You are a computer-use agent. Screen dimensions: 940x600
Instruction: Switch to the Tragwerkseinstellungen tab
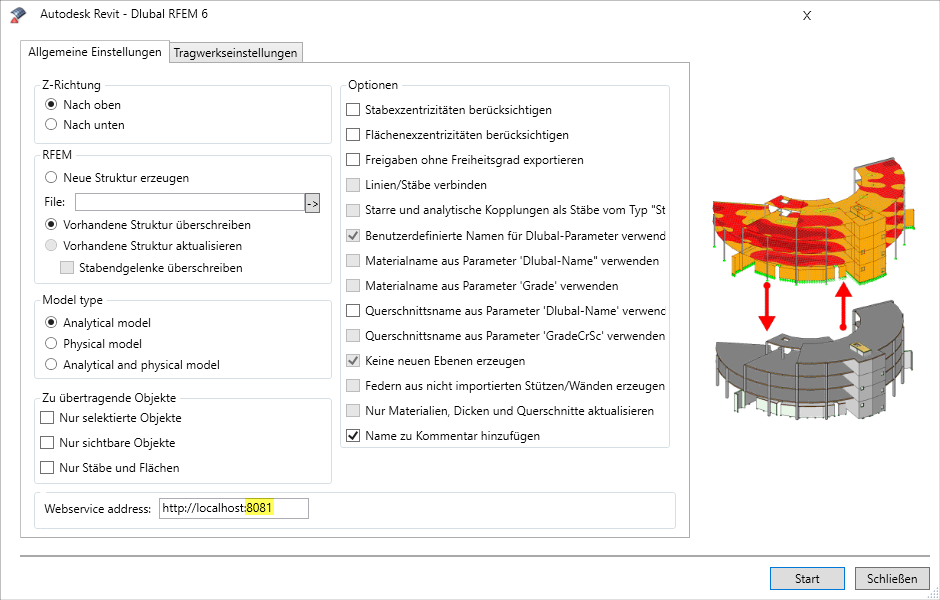click(236, 51)
